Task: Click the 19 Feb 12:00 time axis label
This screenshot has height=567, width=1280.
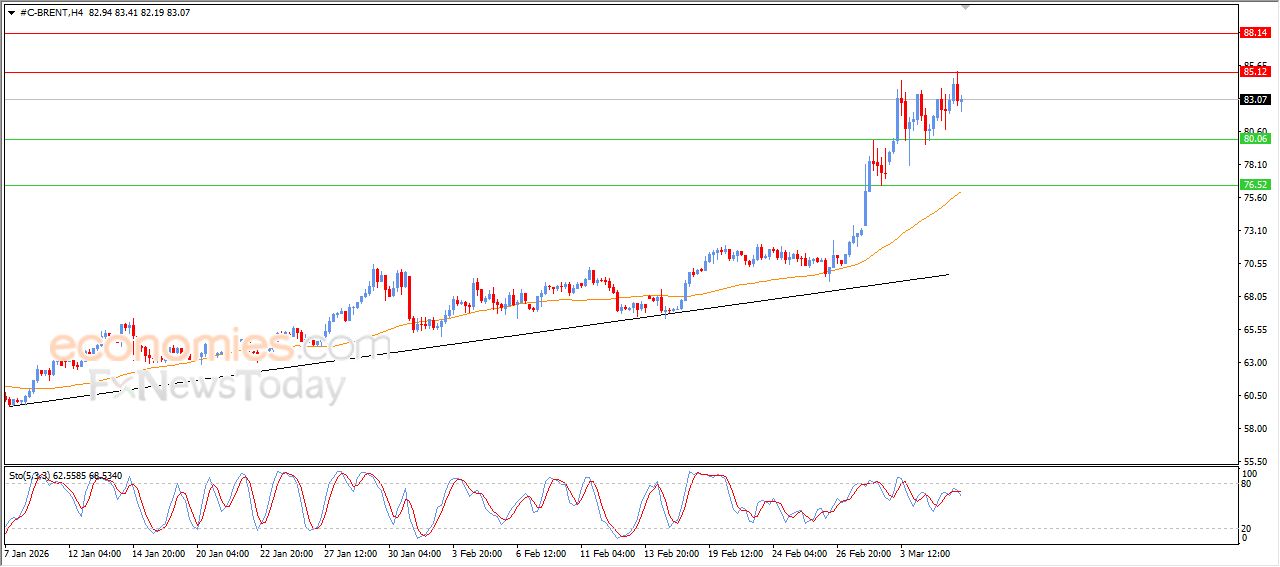Action: pos(736,553)
